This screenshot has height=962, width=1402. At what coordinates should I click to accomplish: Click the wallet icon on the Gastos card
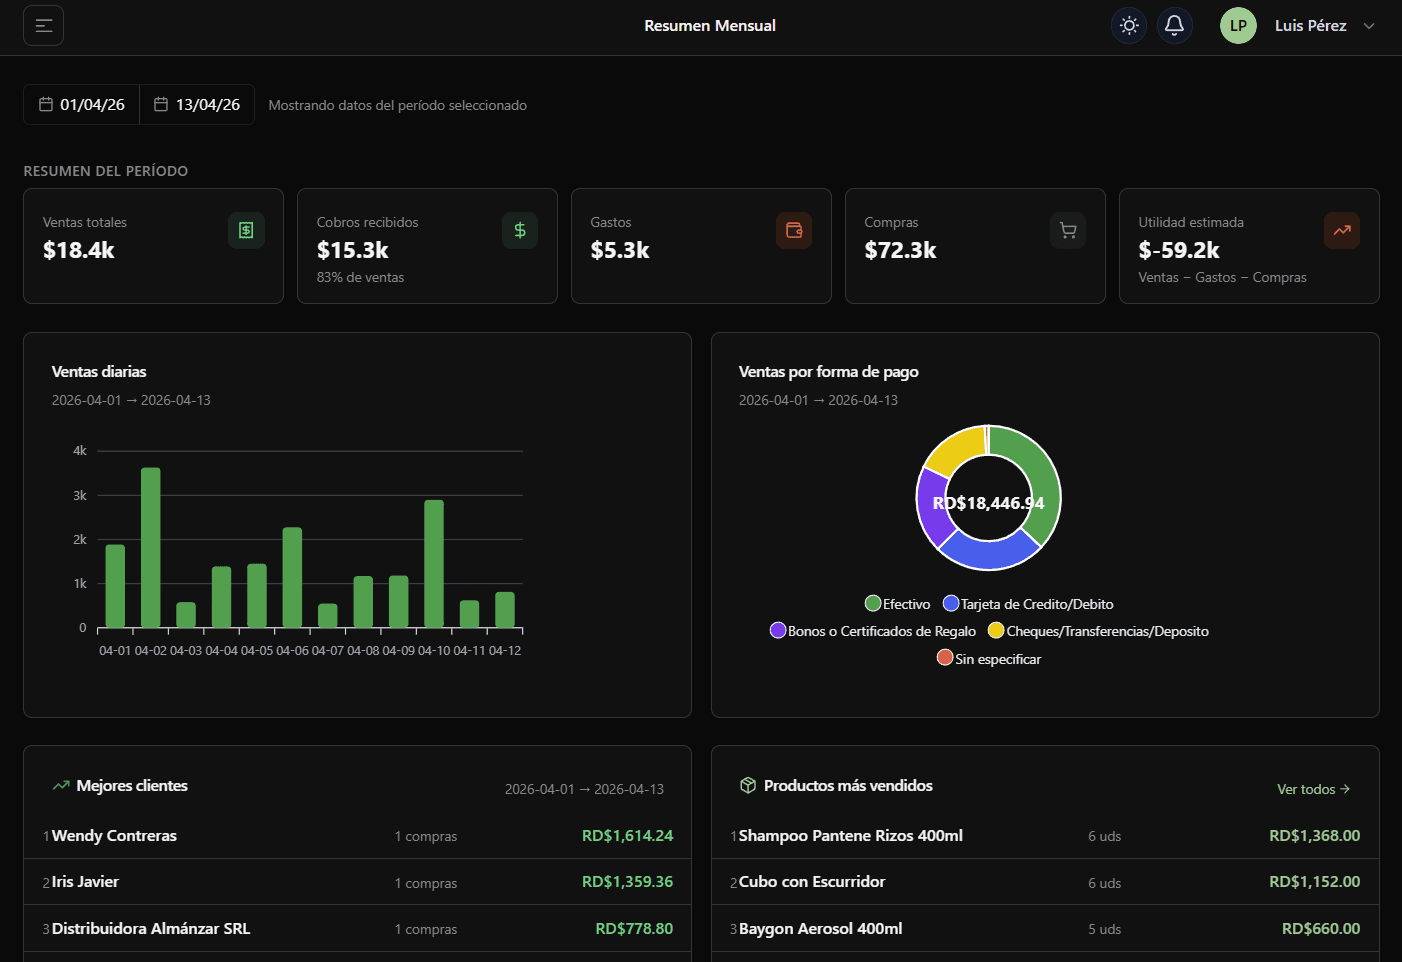(794, 230)
